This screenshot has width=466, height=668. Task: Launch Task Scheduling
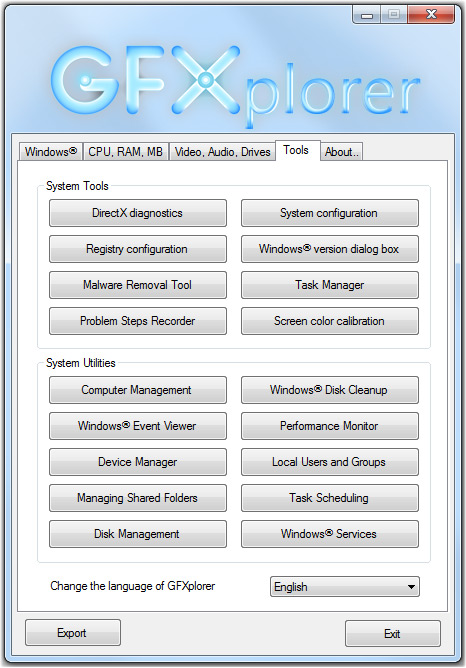[x=330, y=498]
